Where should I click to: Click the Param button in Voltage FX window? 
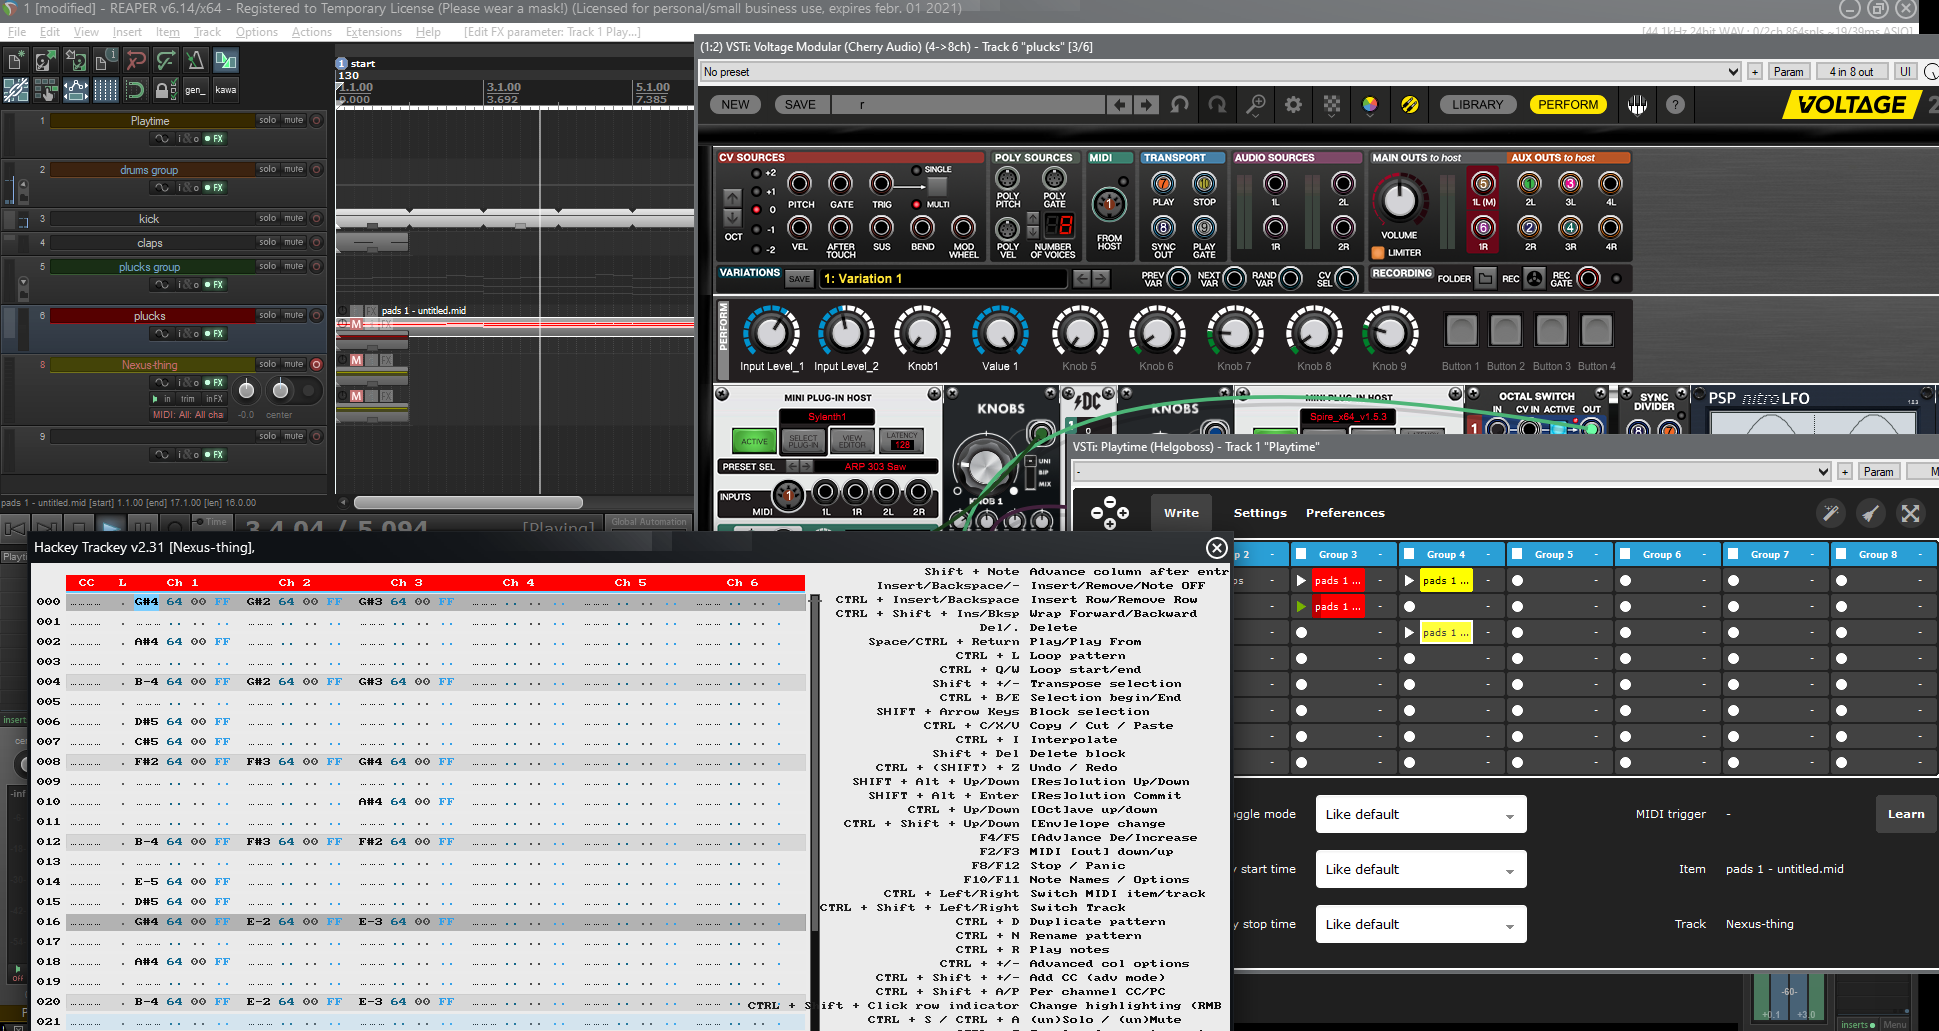[x=1788, y=72]
